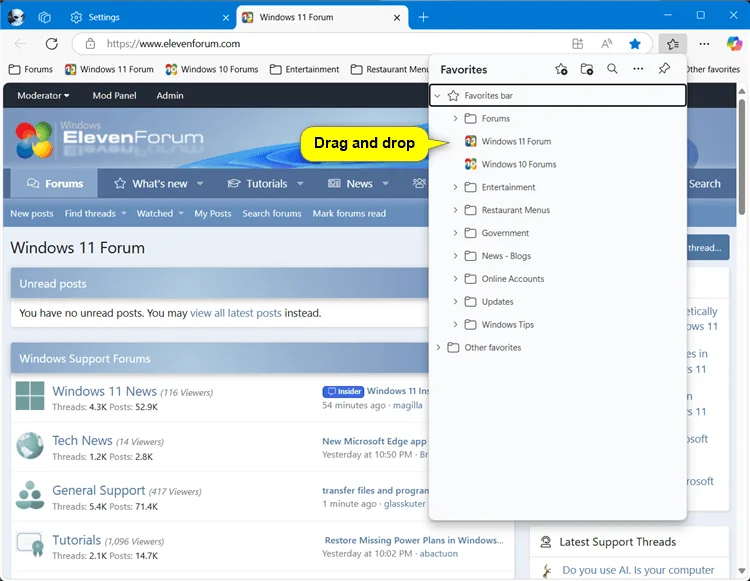This screenshot has width=750, height=581.
Task: Click New posts sub-navigation link
Action: [x=32, y=213]
